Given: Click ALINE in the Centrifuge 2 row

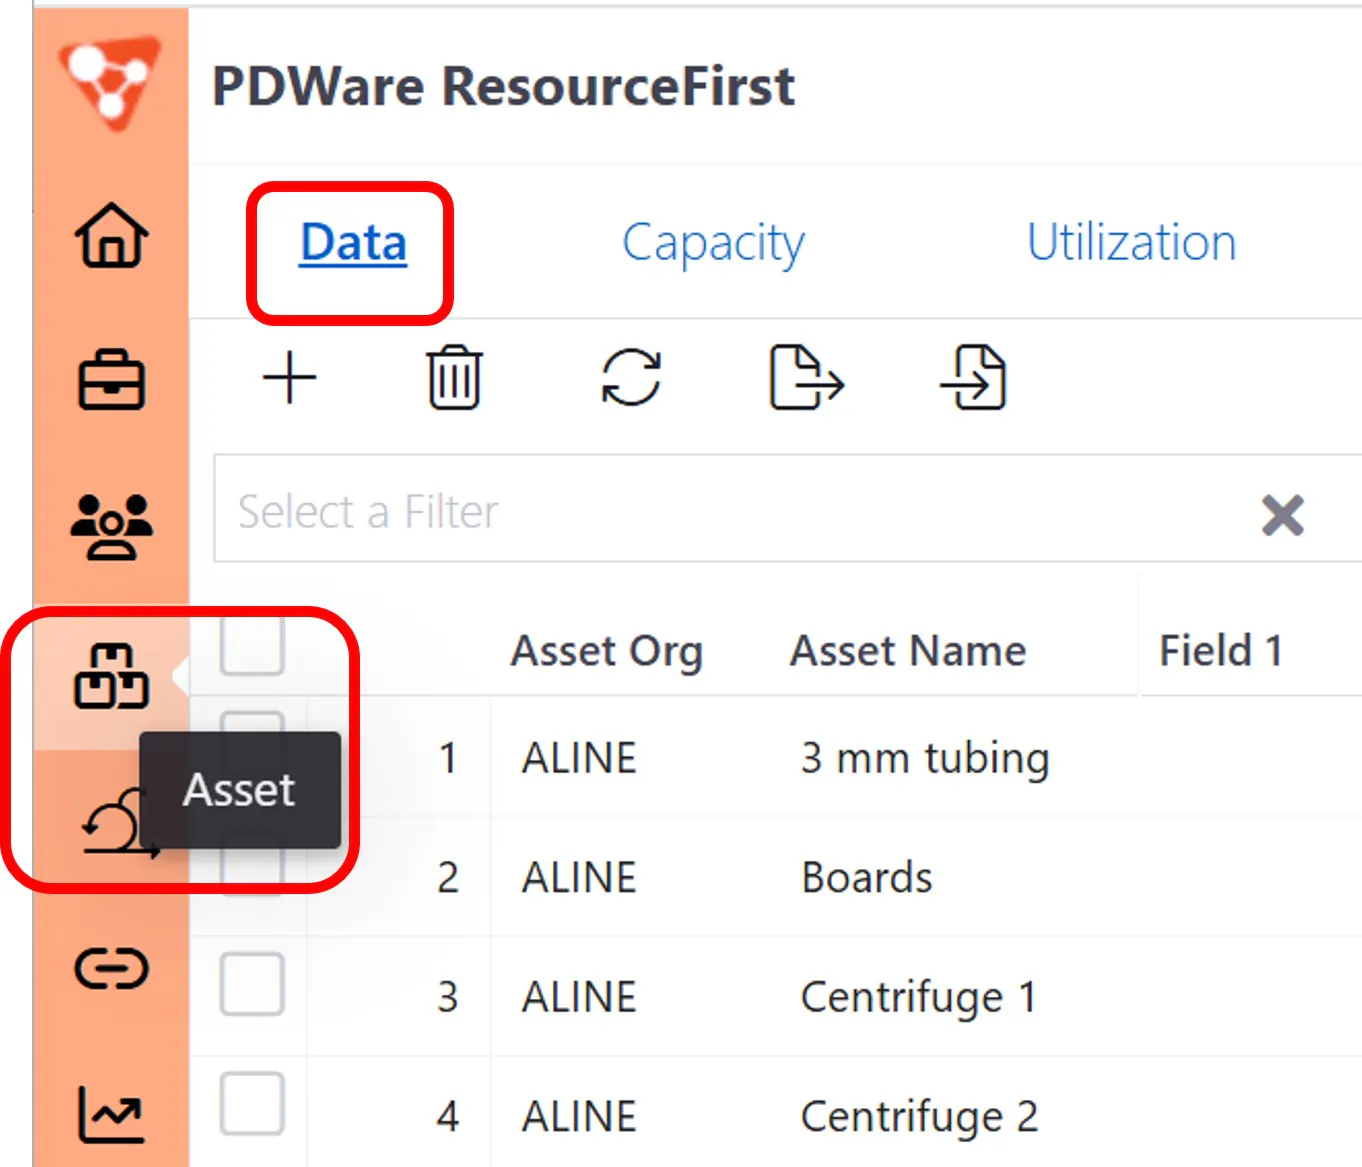Looking at the screenshot, I should 579,1117.
